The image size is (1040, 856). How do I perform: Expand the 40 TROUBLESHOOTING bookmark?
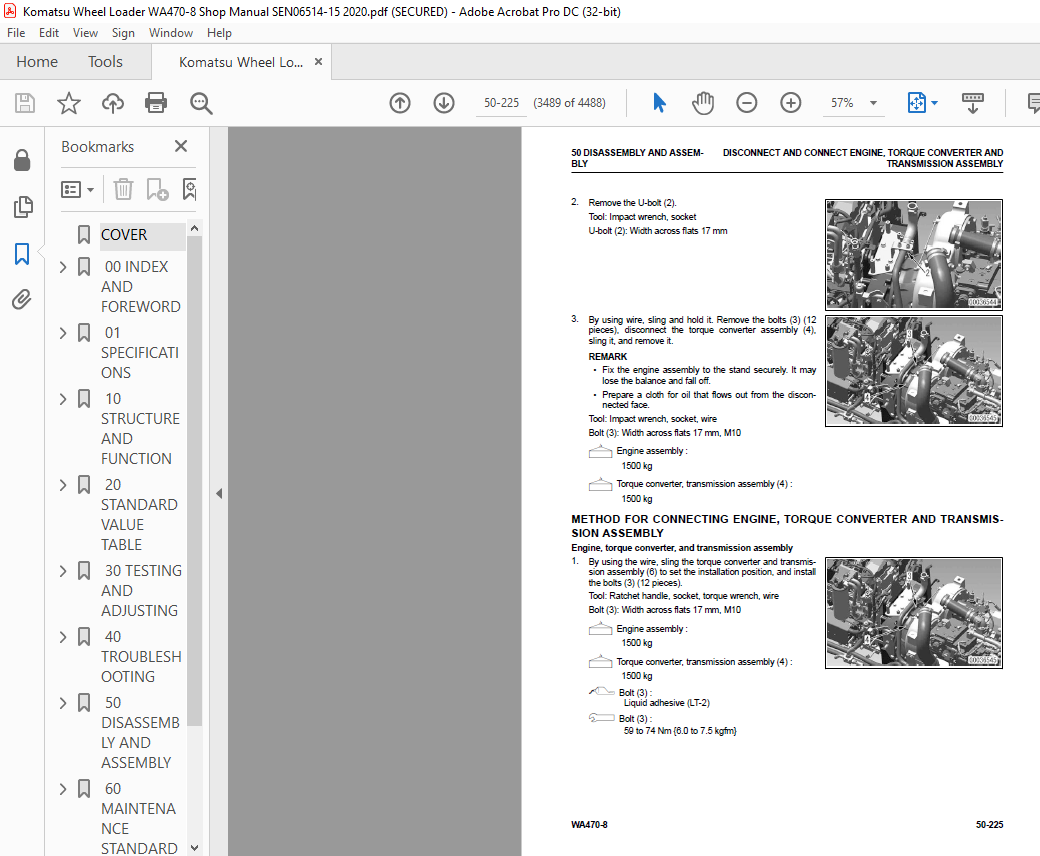coord(63,637)
